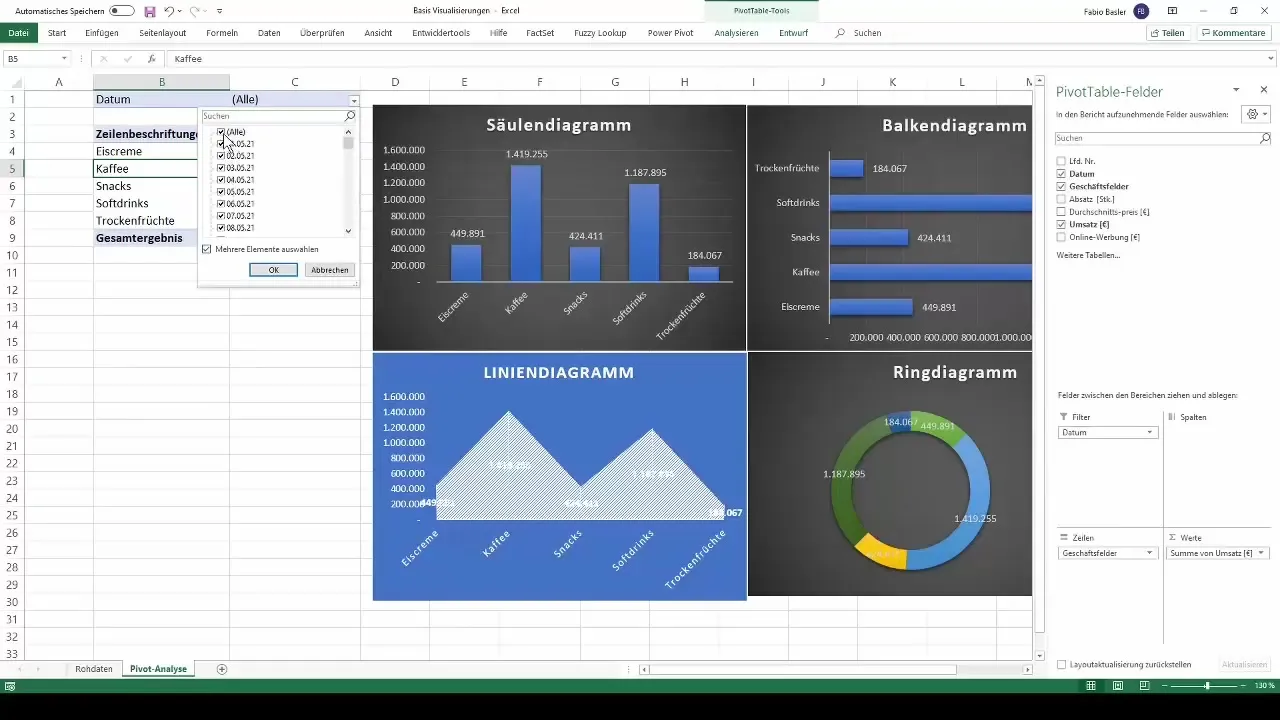Click the magnifier icon in filter search box
Image resolution: width=1280 pixels, height=720 pixels.
[350, 116]
